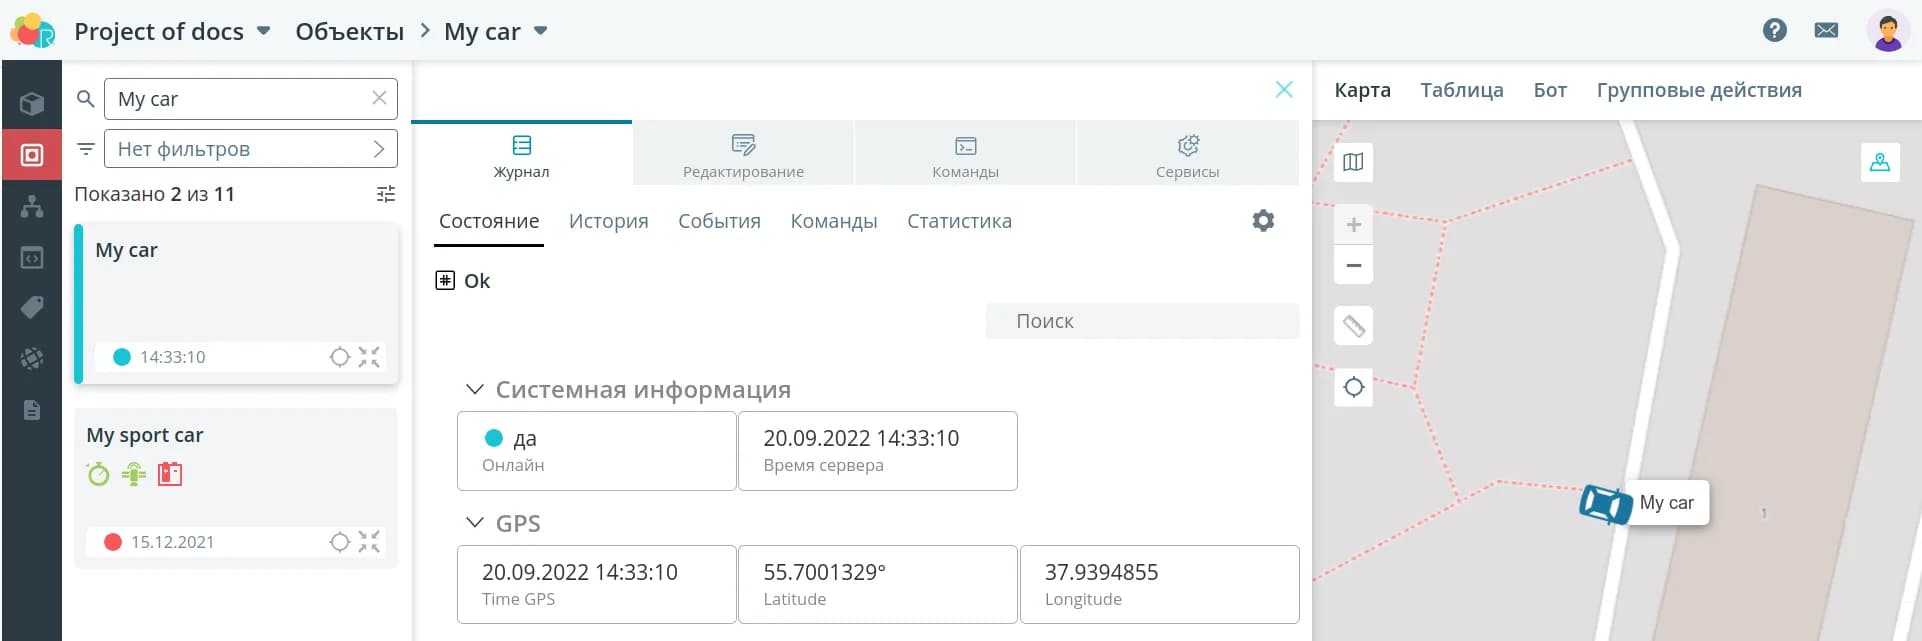Open map layers selector icon
This screenshot has width=1922, height=641.
tap(1353, 162)
